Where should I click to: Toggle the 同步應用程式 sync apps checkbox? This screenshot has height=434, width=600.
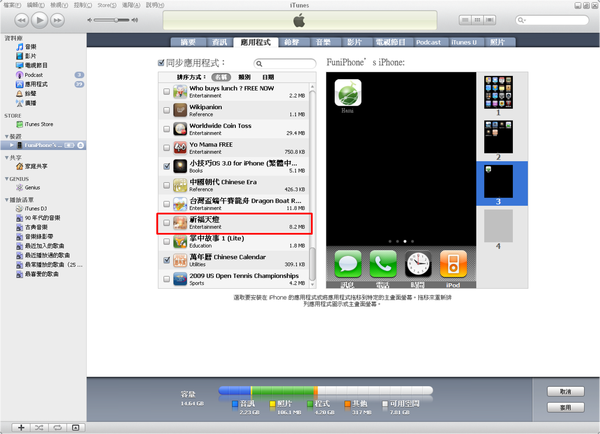point(161,63)
